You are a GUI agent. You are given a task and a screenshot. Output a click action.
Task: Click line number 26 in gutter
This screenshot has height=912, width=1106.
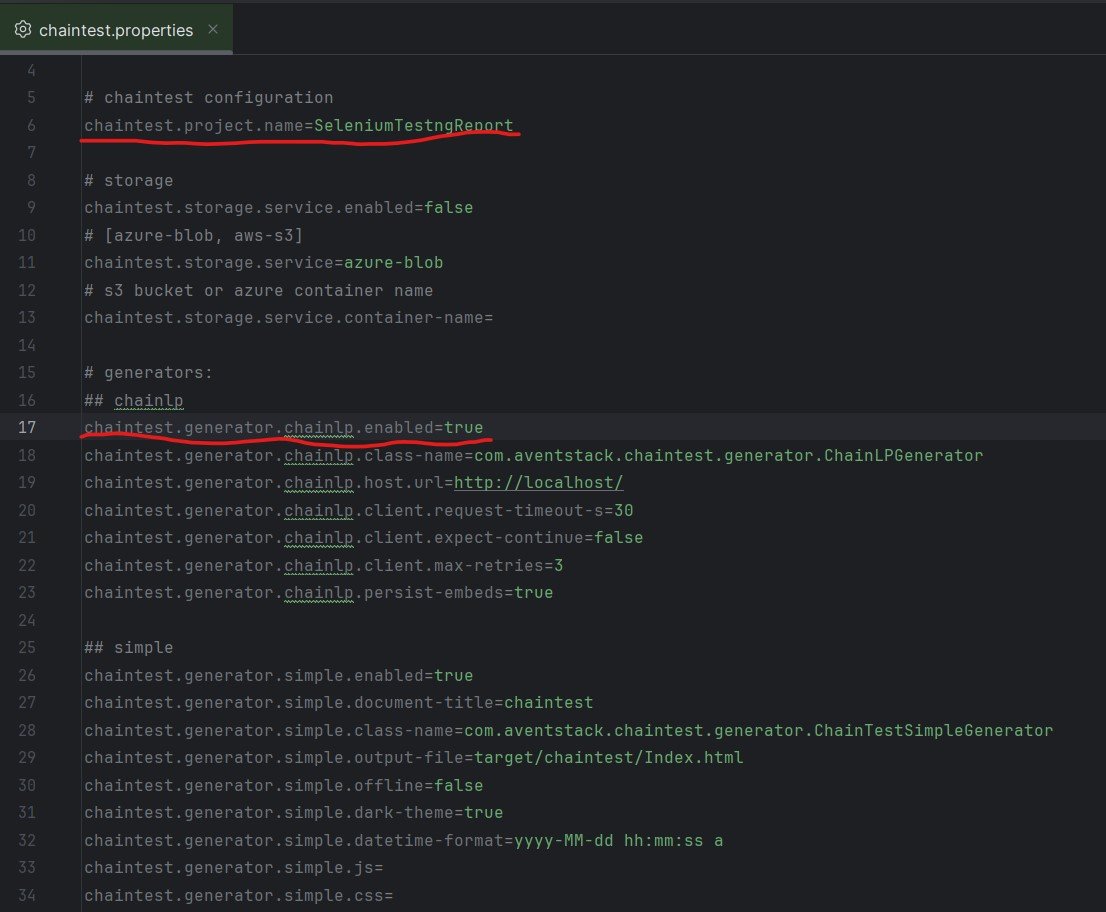[27, 676]
